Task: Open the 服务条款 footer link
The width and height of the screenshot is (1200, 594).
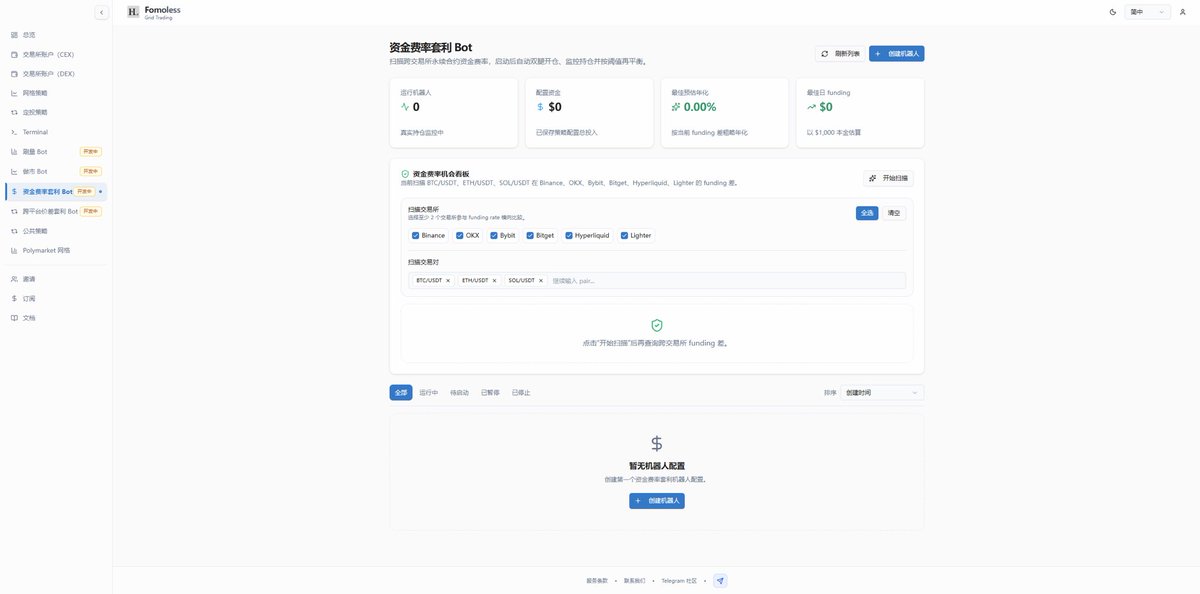Action: [x=597, y=580]
